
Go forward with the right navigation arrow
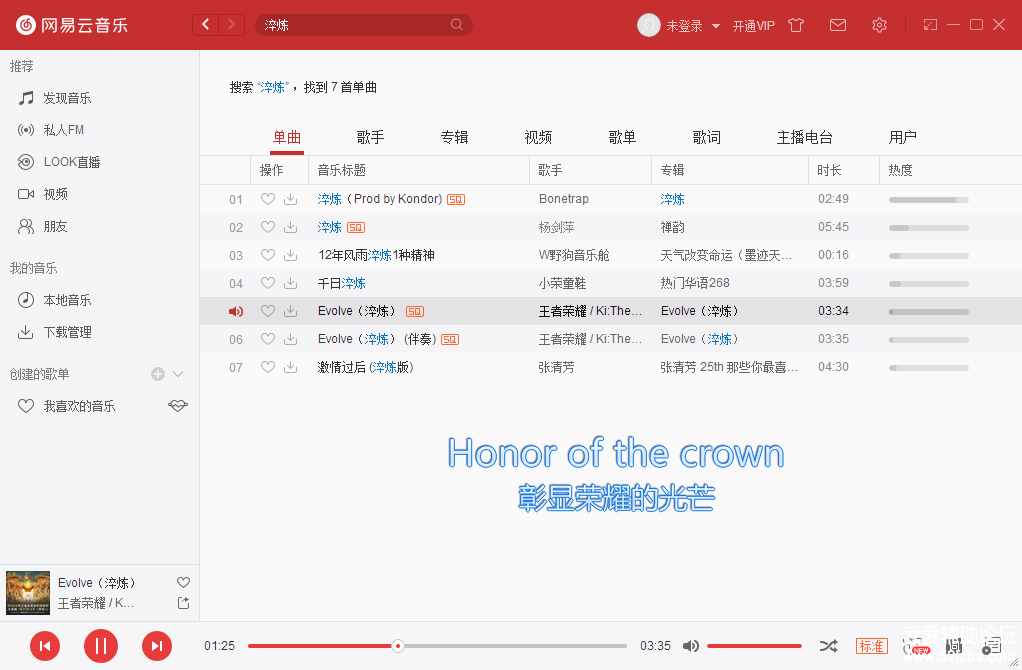pos(231,25)
